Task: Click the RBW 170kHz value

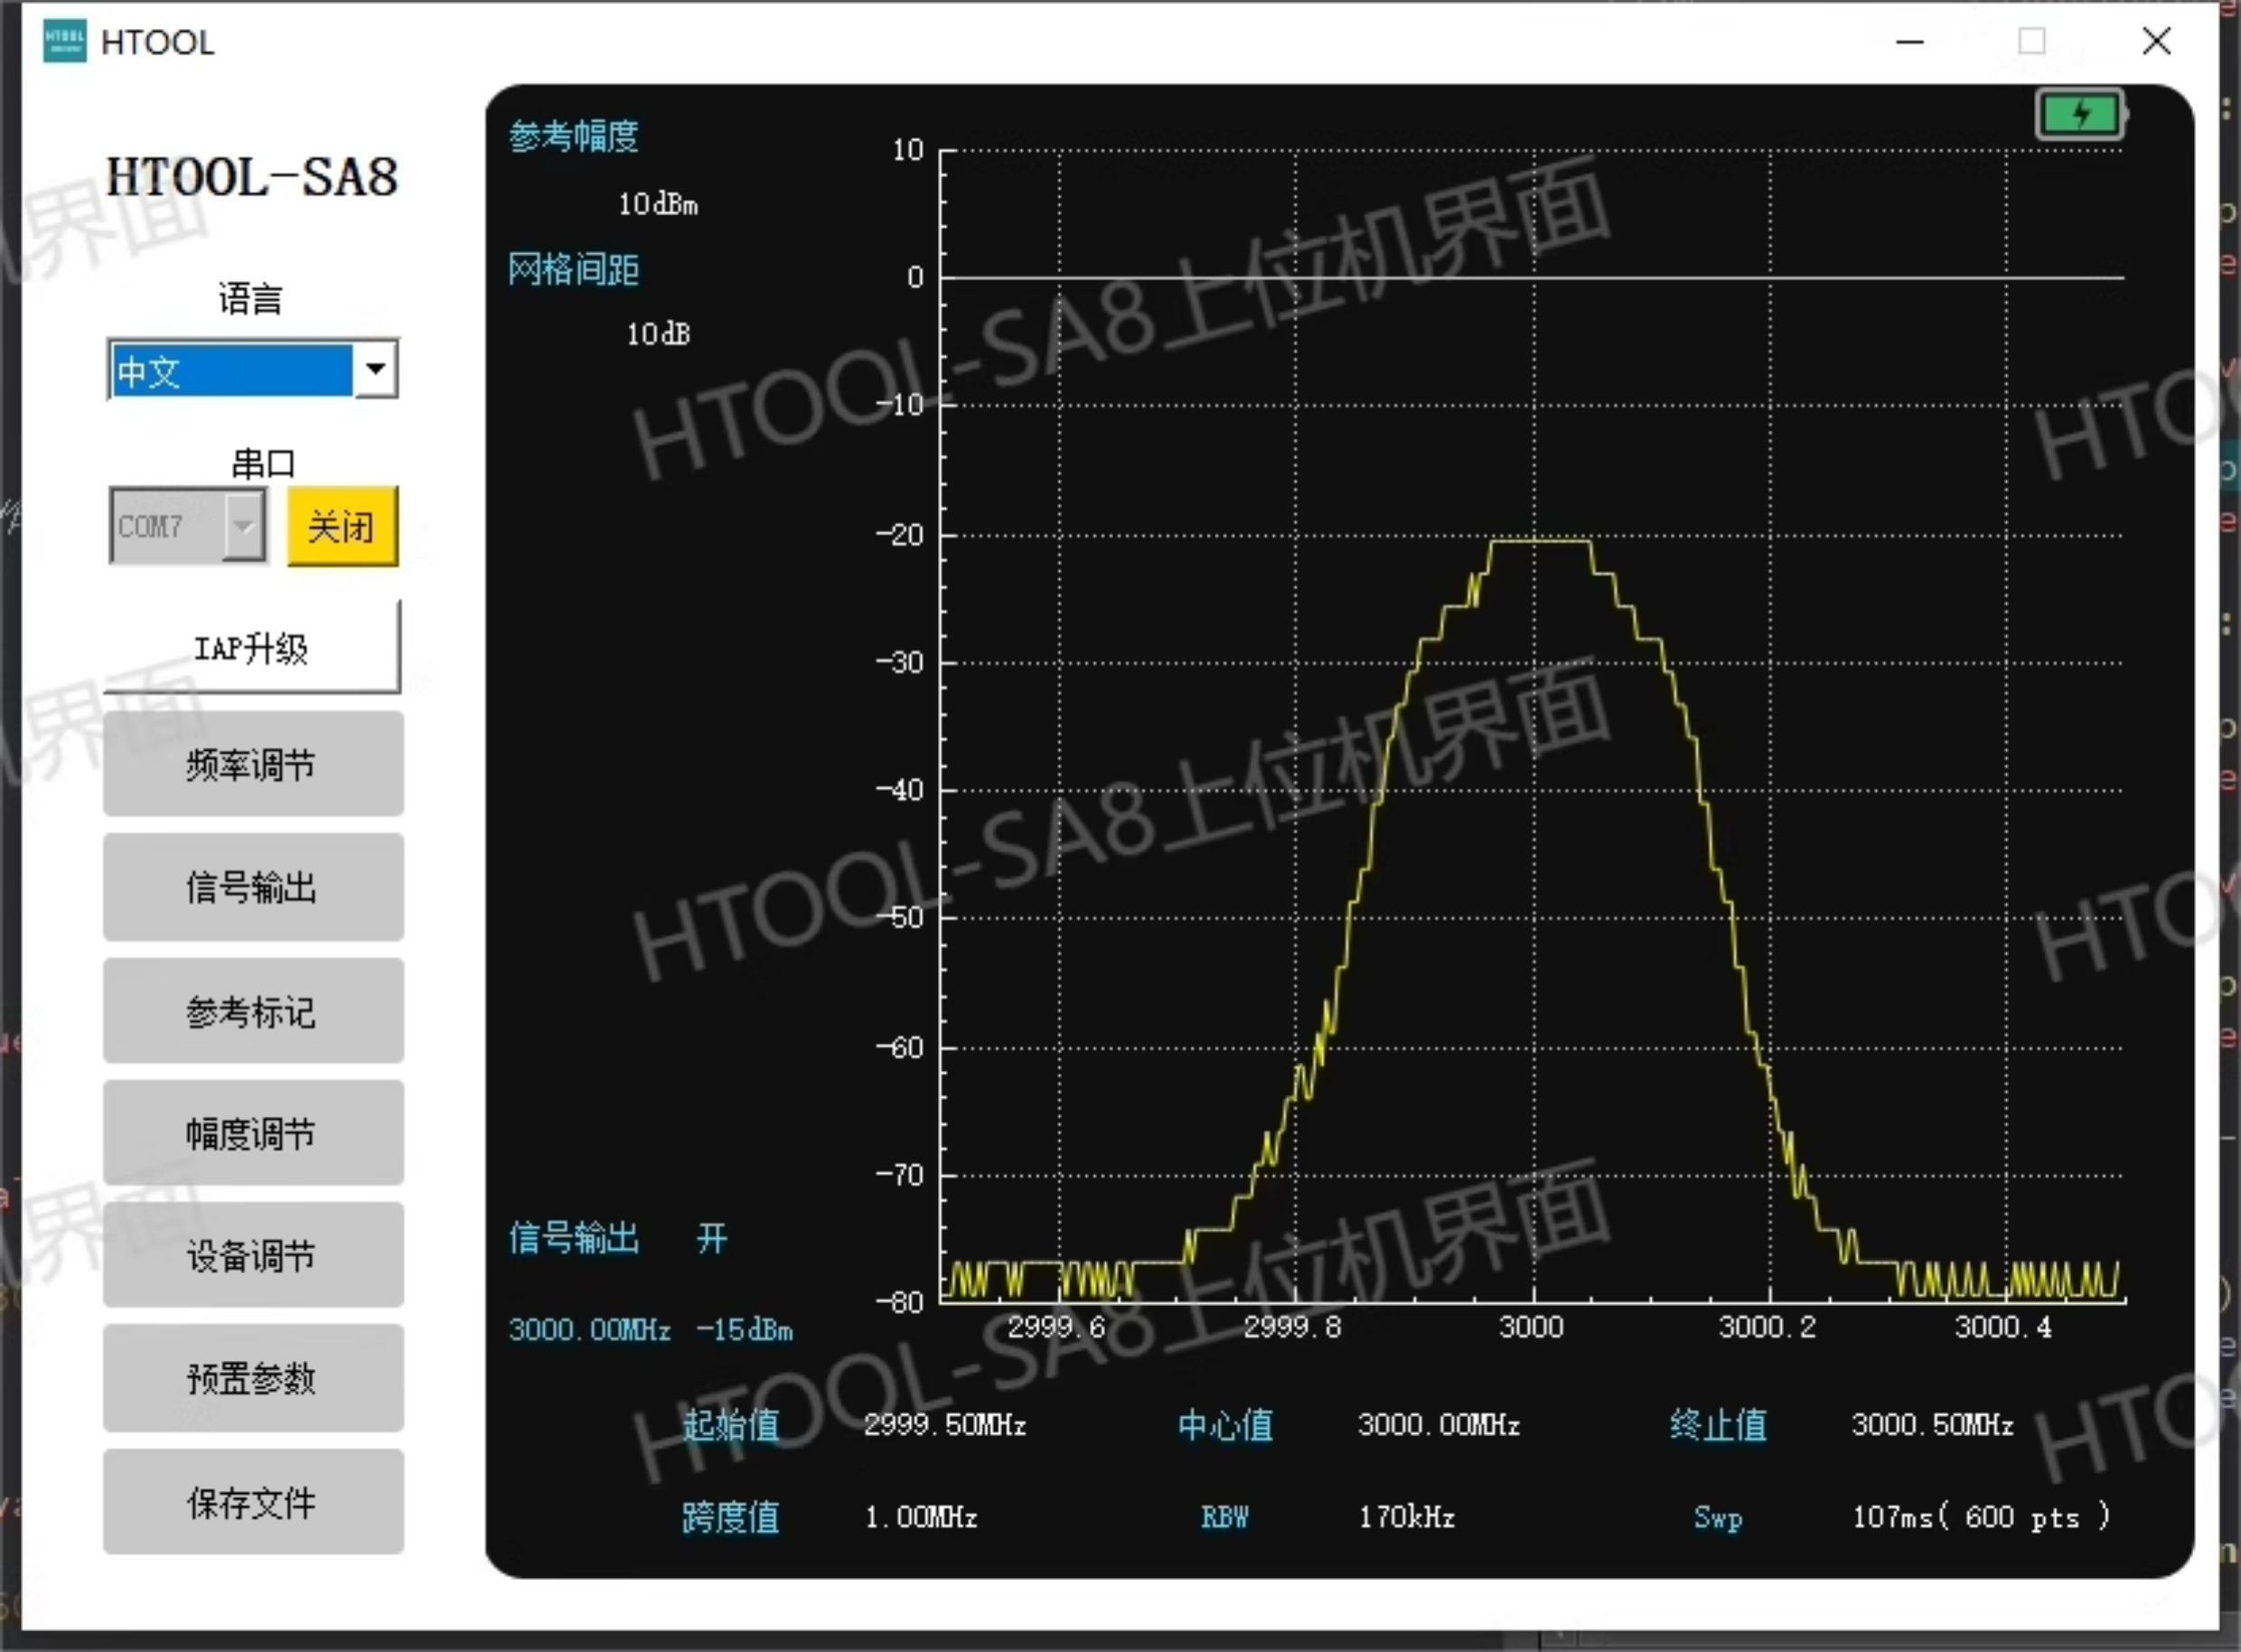Action: (x=1406, y=1517)
